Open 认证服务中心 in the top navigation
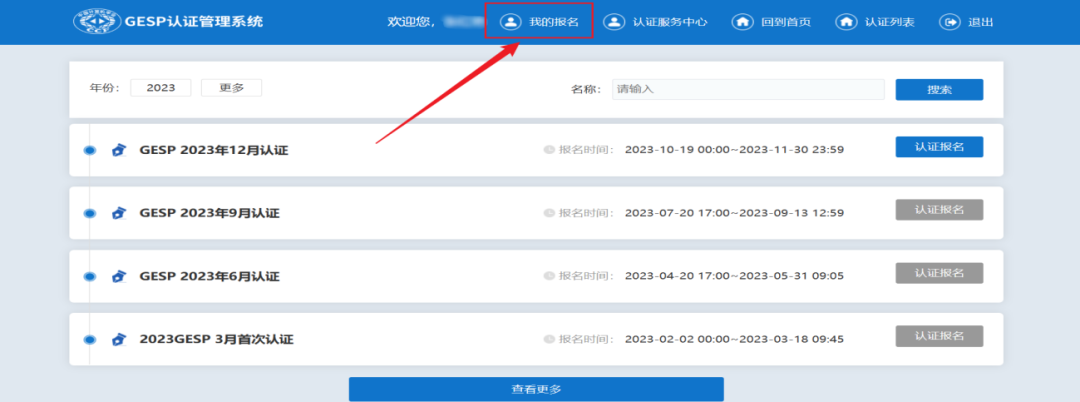Screen dimensions: 1080x402 tap(655, 22)
